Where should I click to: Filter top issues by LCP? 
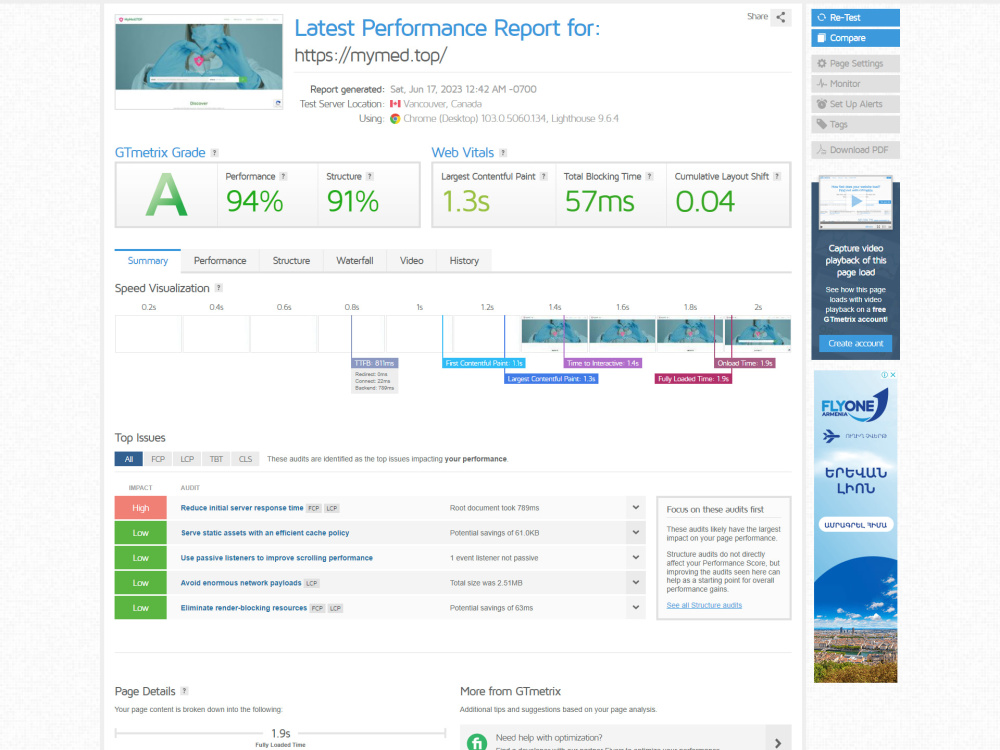tap(187, 459)
